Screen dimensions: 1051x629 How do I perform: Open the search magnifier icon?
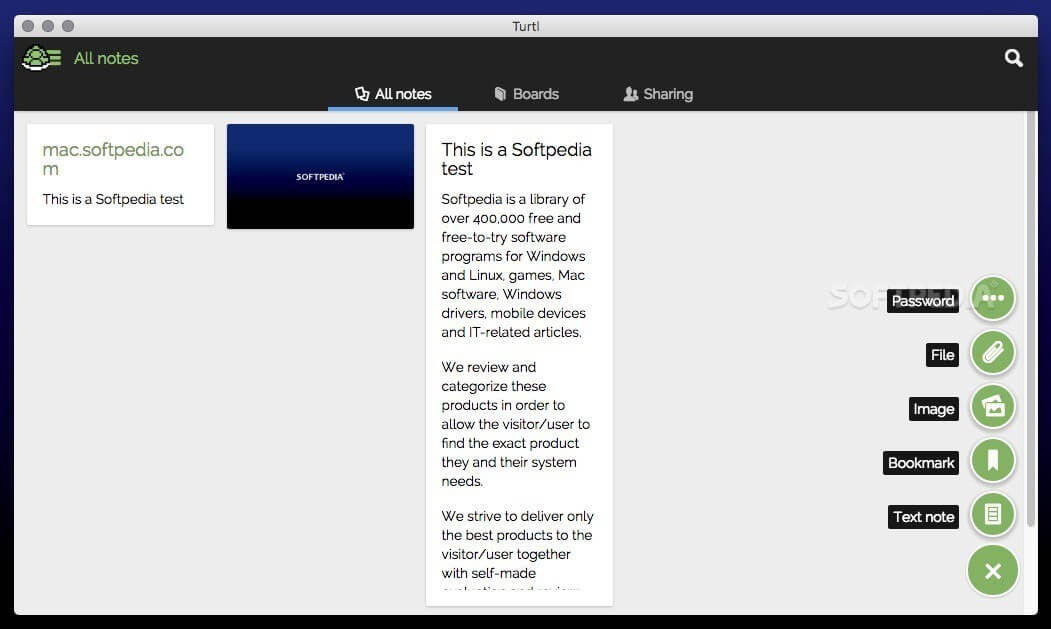(x=1013, y=58)
